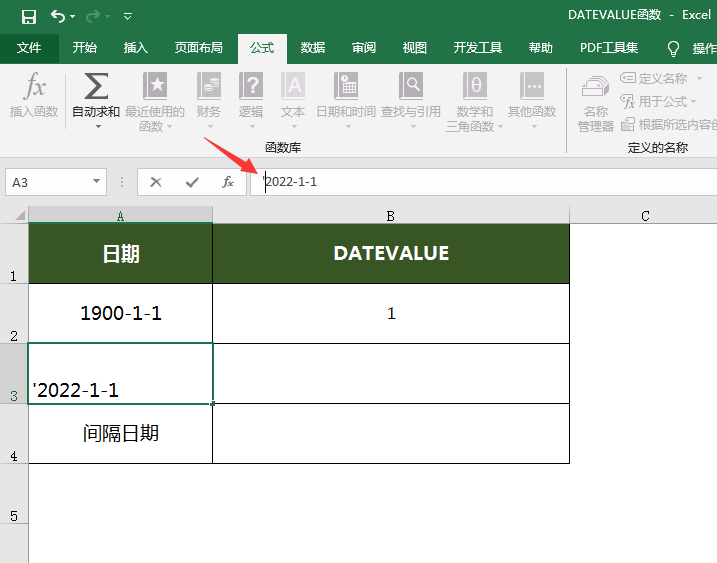The width and height of the screenshot is (717, 563).
Task: Open Customize Quick Access Toolbar dropdown
Action: [x=128, y=17]
